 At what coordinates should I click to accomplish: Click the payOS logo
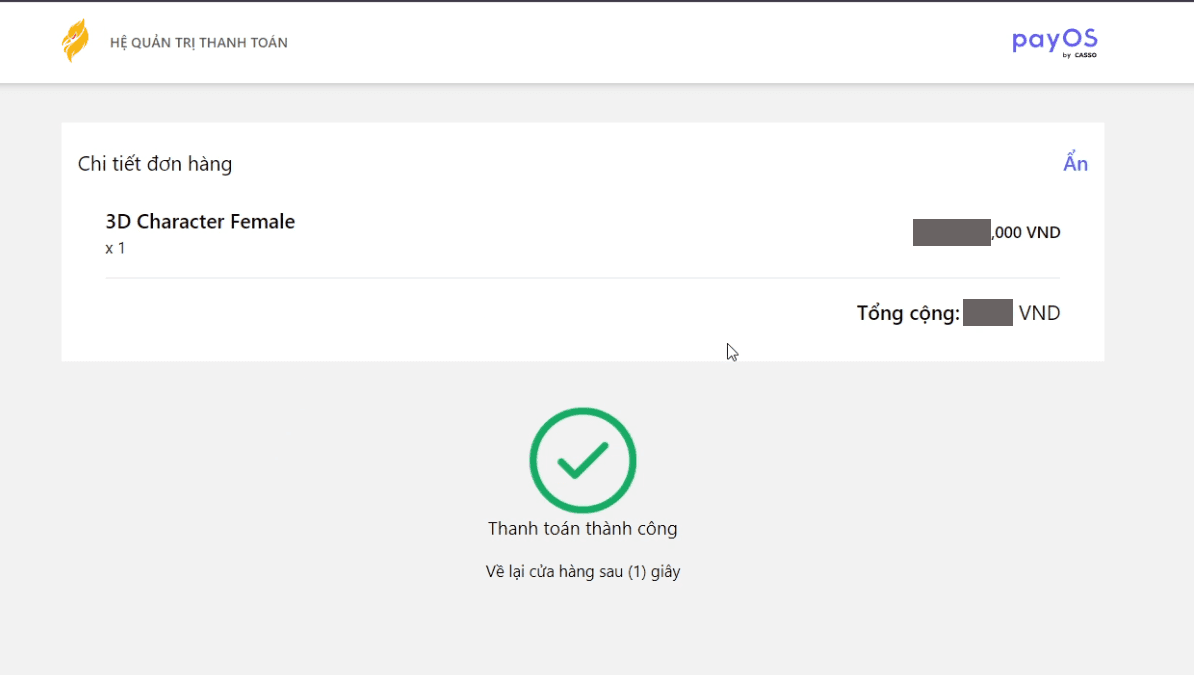coord(1055,43)
